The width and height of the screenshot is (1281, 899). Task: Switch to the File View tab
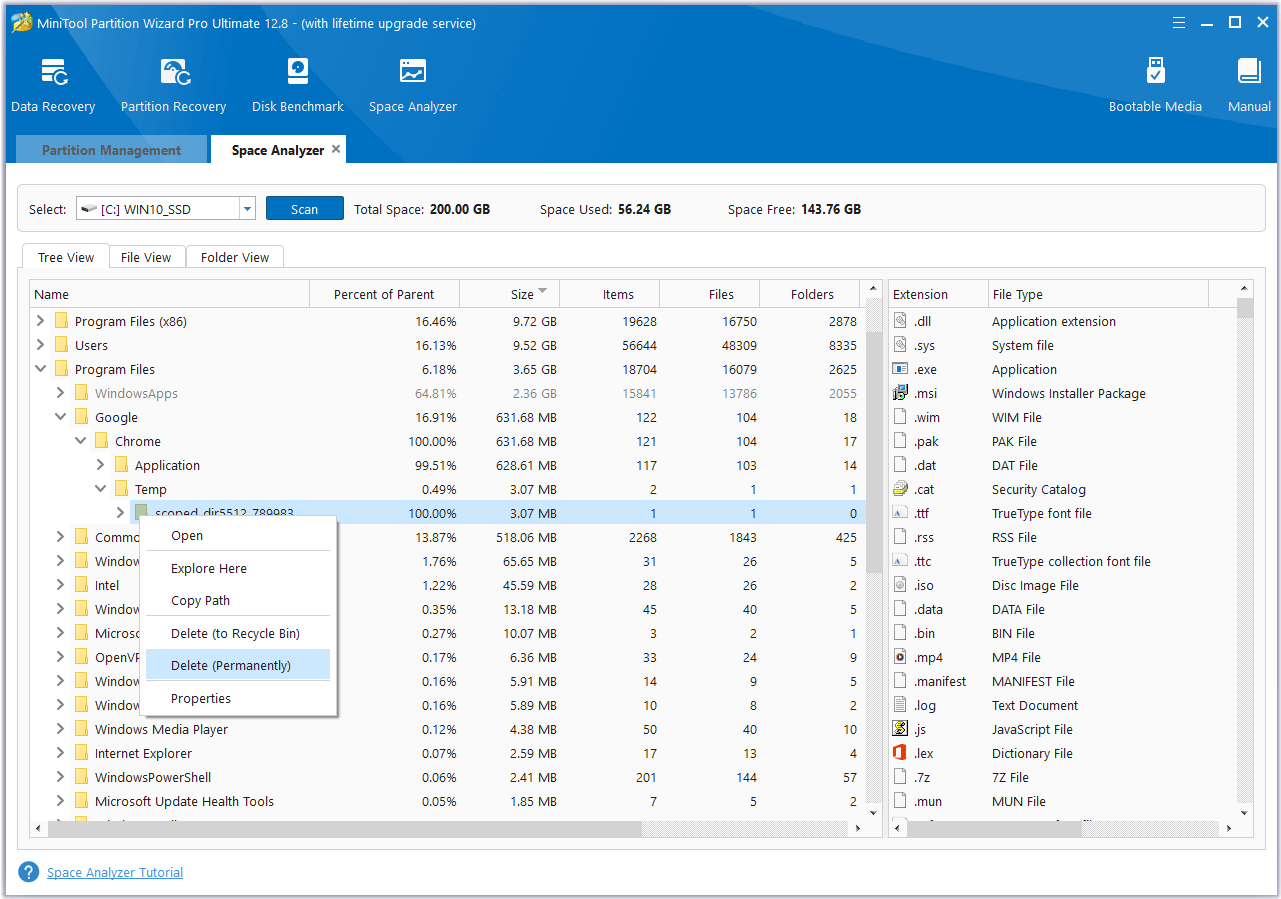click(146, 257)
